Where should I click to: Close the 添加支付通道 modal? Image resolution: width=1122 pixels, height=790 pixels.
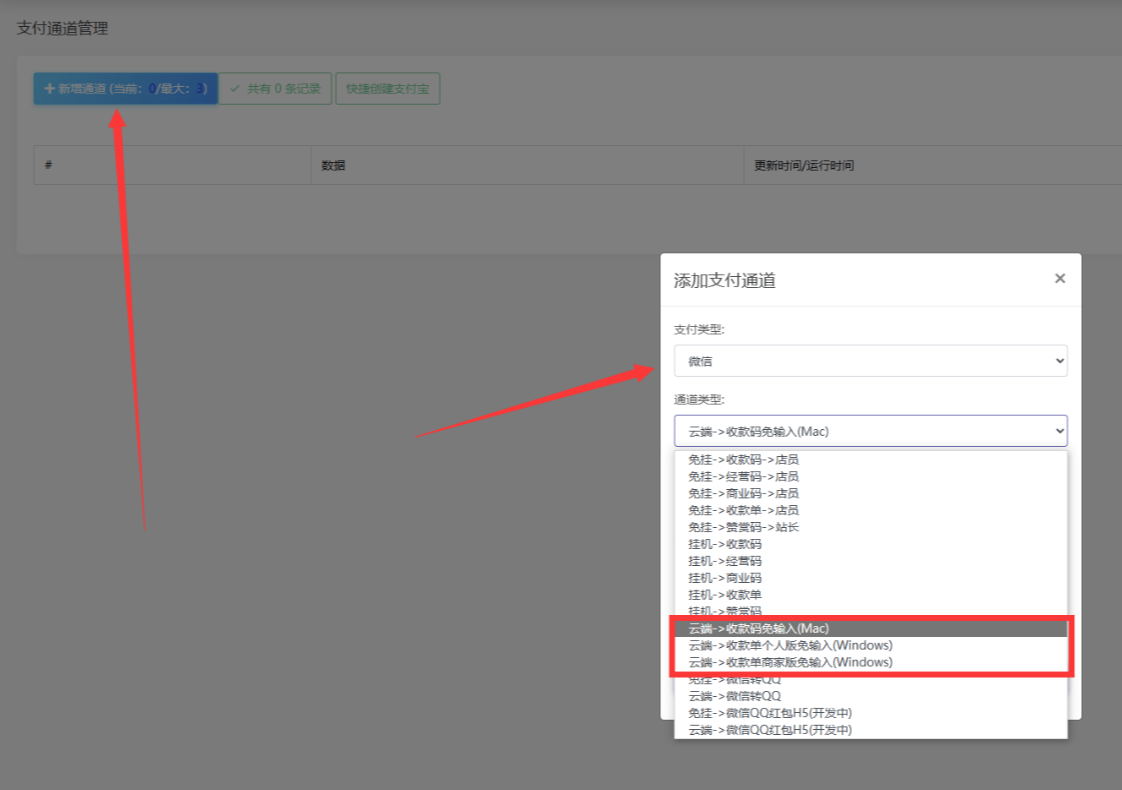point(1059,278)
